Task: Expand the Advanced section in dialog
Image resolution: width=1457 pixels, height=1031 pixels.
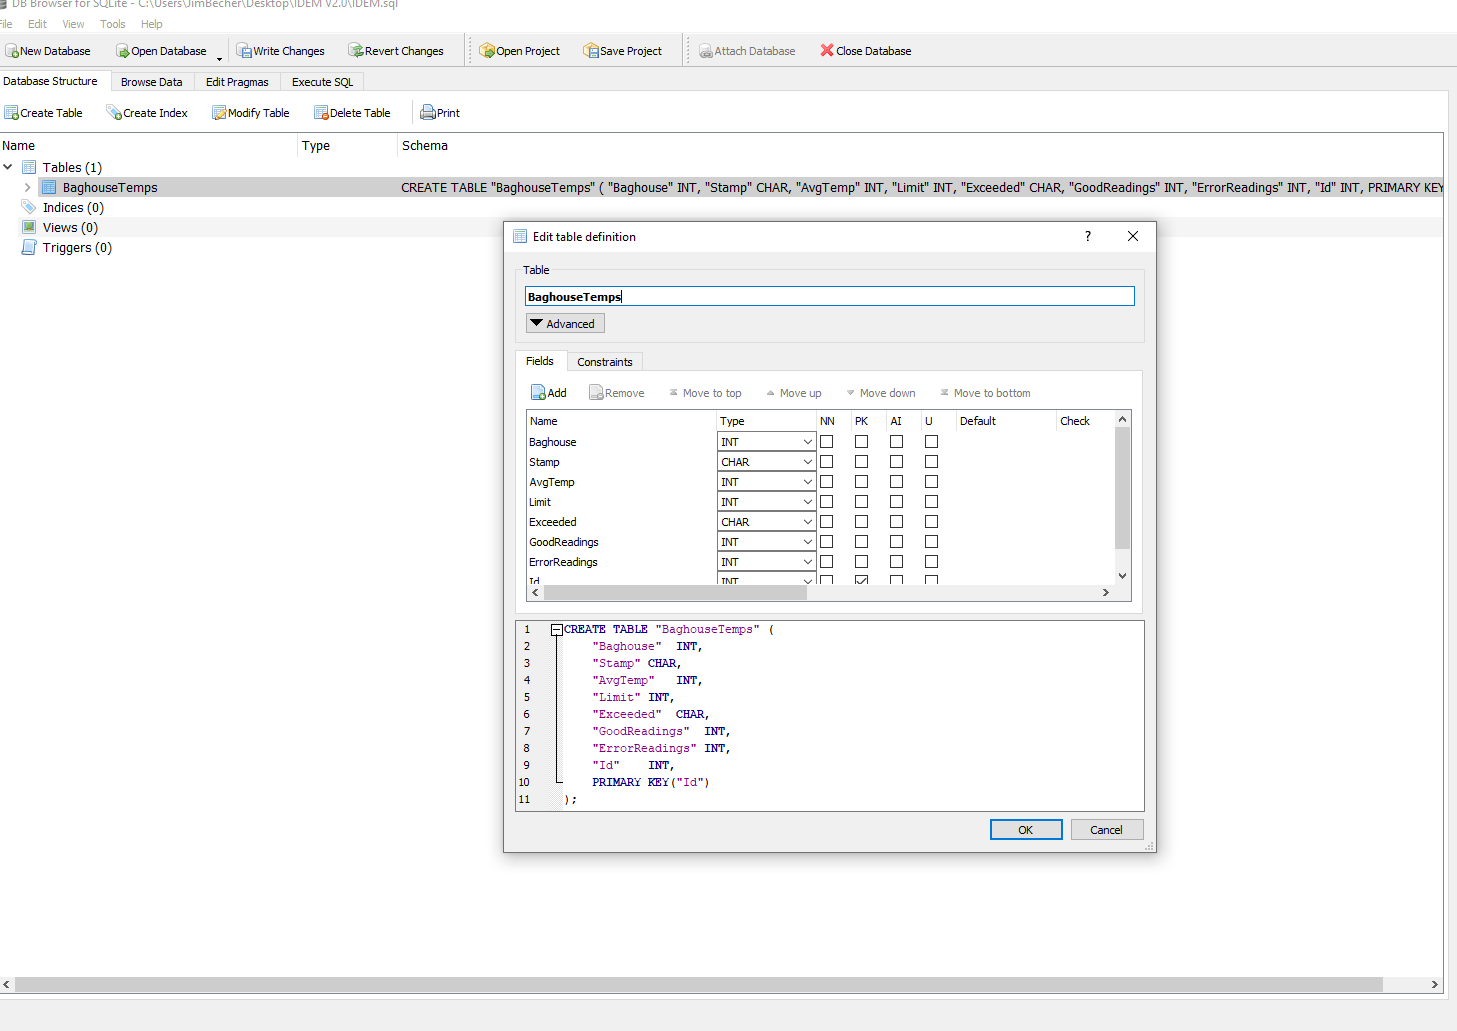Action: pyautogui.click(x=565, y=324)
